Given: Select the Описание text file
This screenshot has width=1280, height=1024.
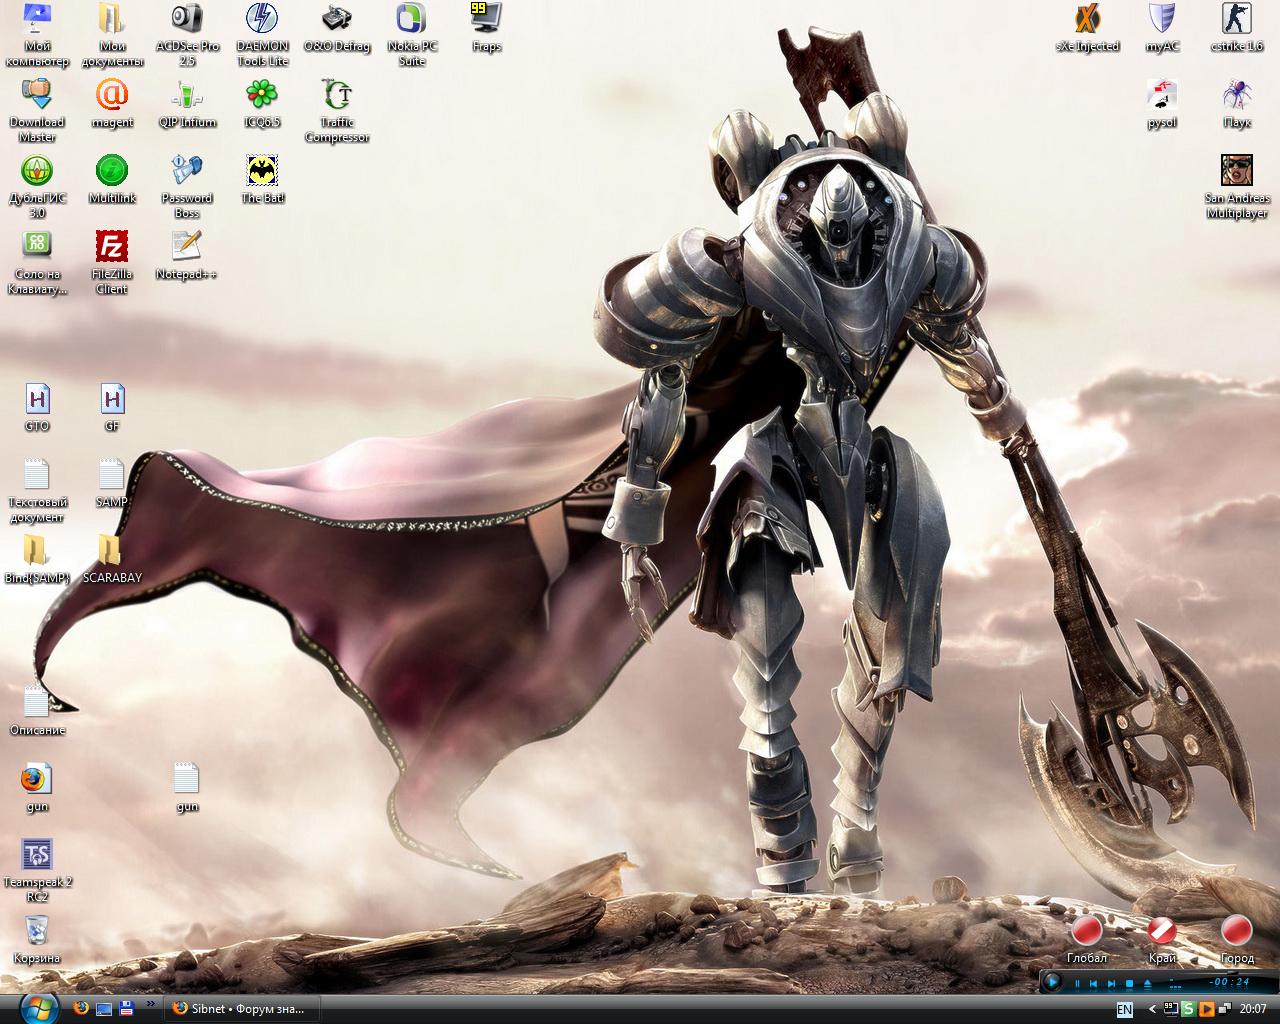Looking at the screenshot, I should tap(37, 711).
